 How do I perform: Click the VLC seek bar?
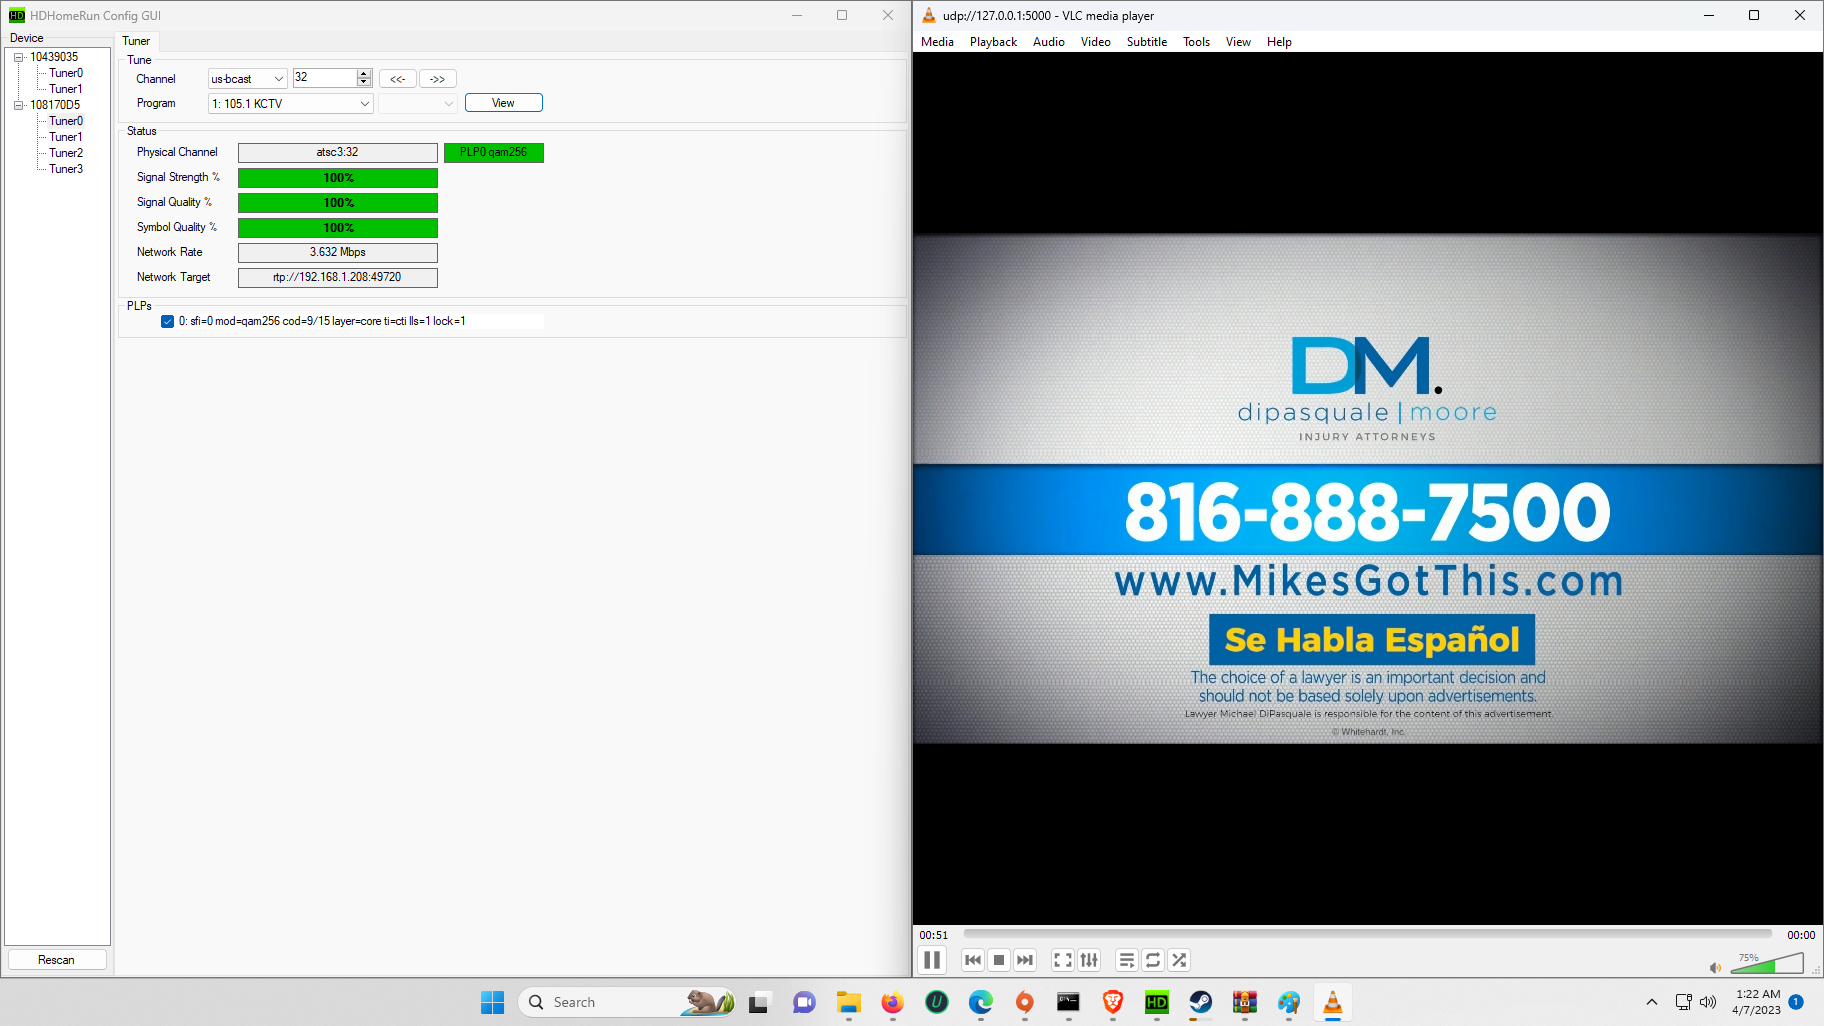1367,934
